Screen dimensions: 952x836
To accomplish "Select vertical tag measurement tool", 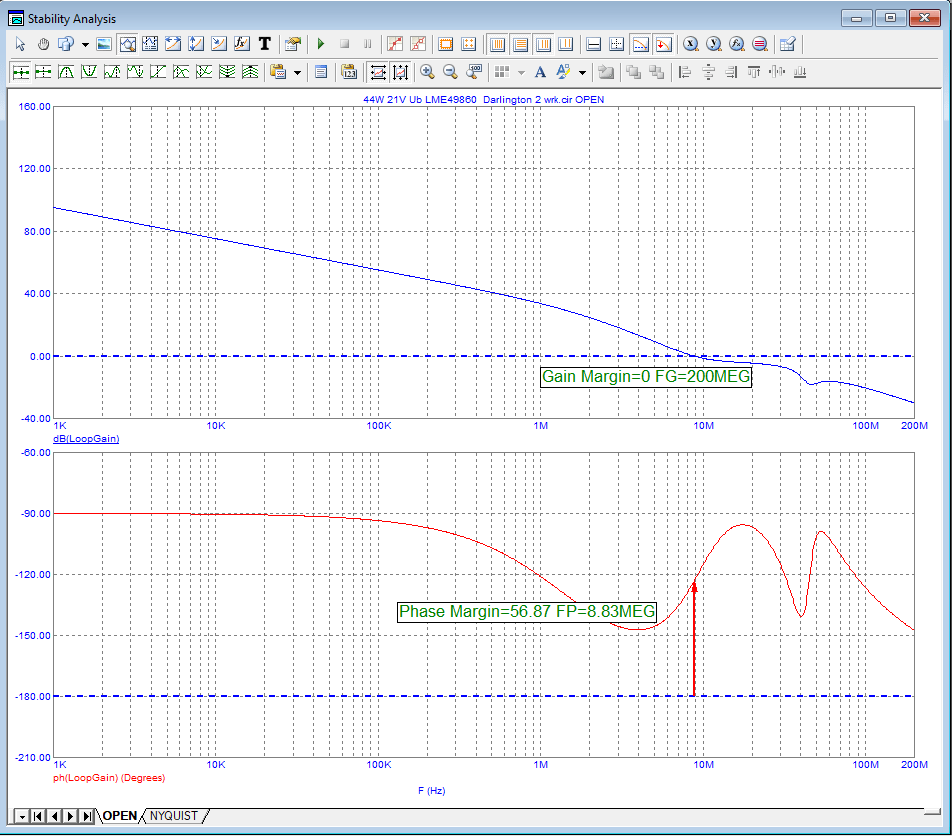I will coord(196,44).
